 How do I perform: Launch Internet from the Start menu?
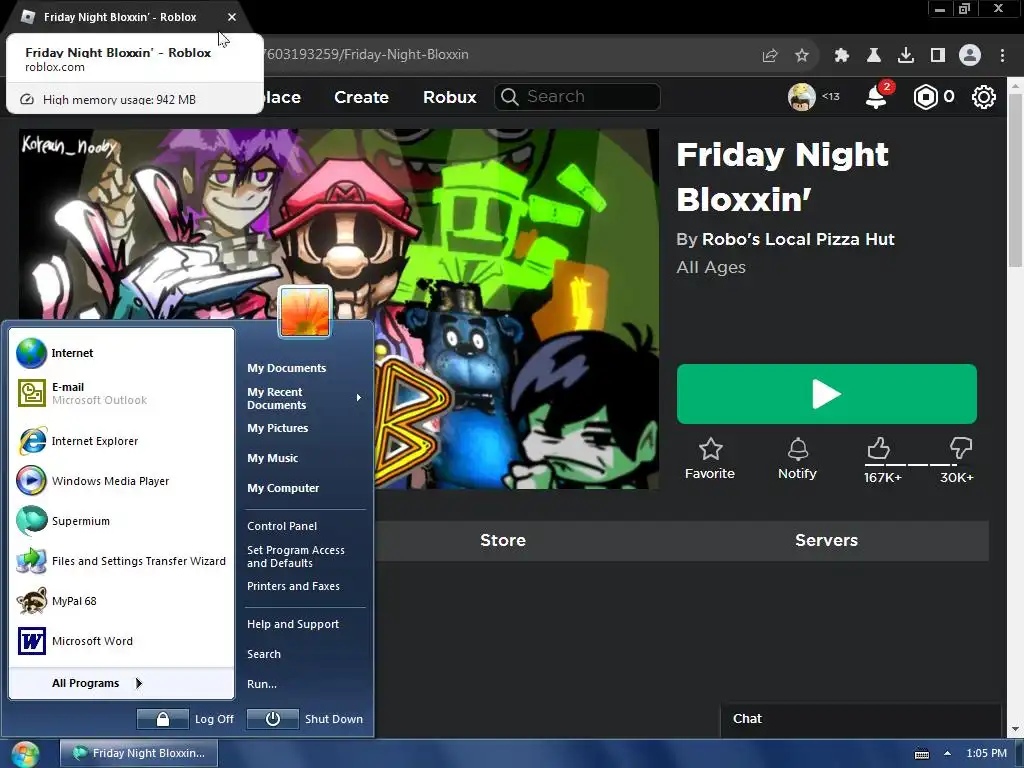click(x=121, y=353)
